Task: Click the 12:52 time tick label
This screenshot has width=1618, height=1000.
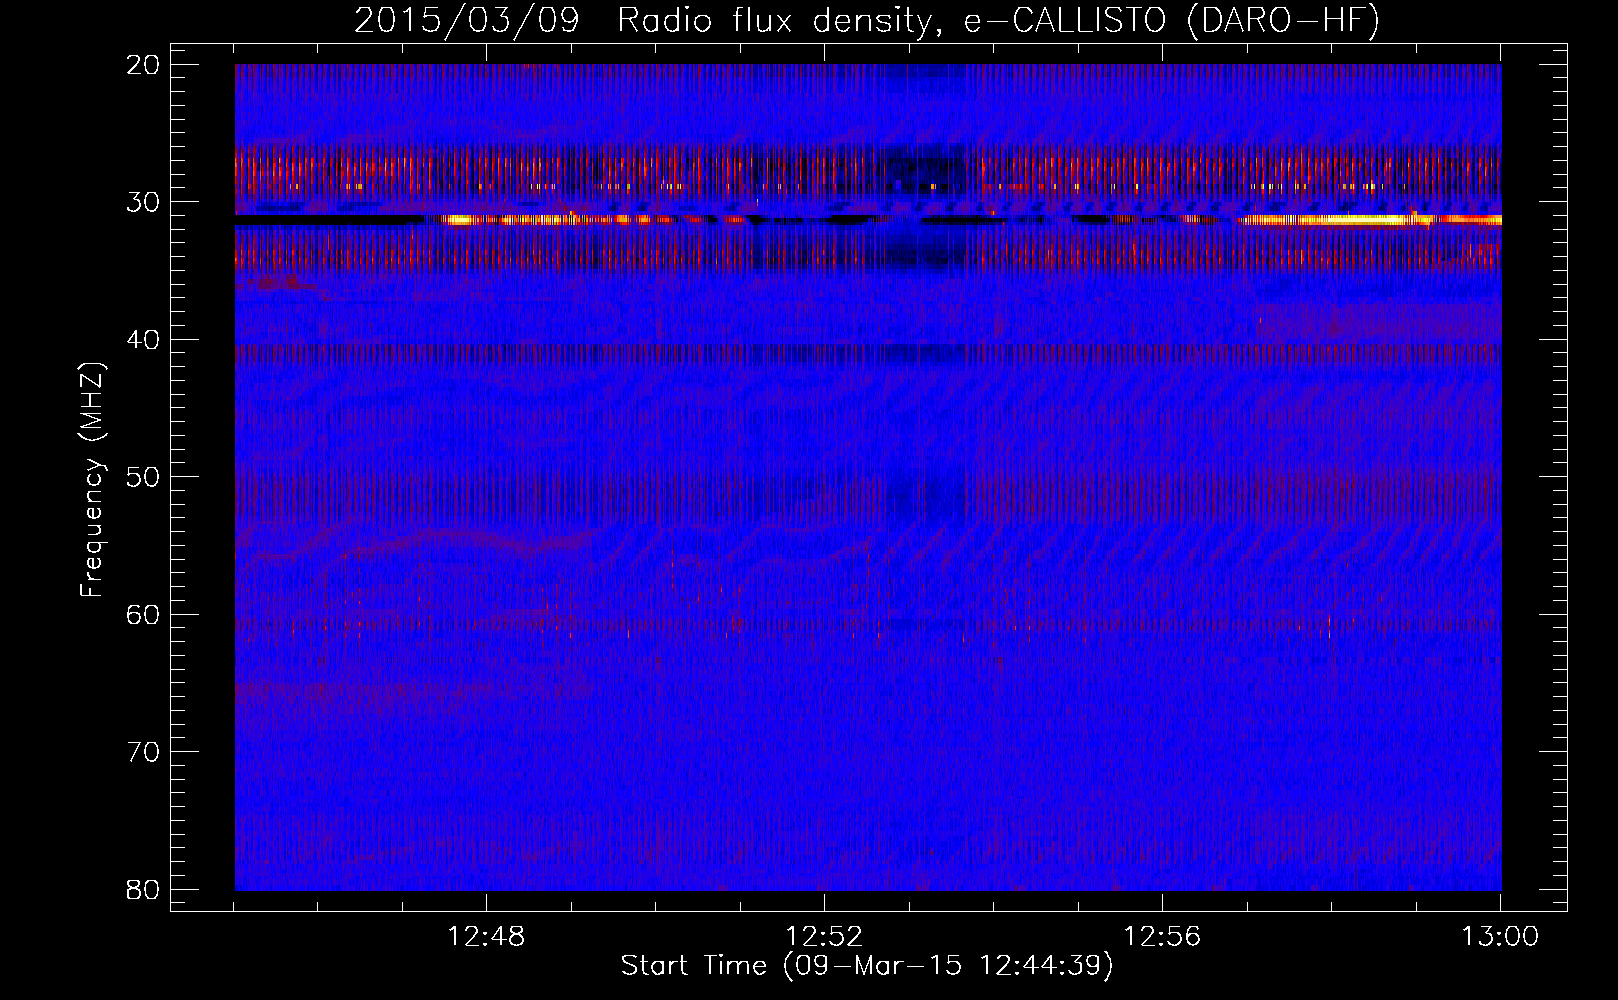Action: (x=824, y=937)
